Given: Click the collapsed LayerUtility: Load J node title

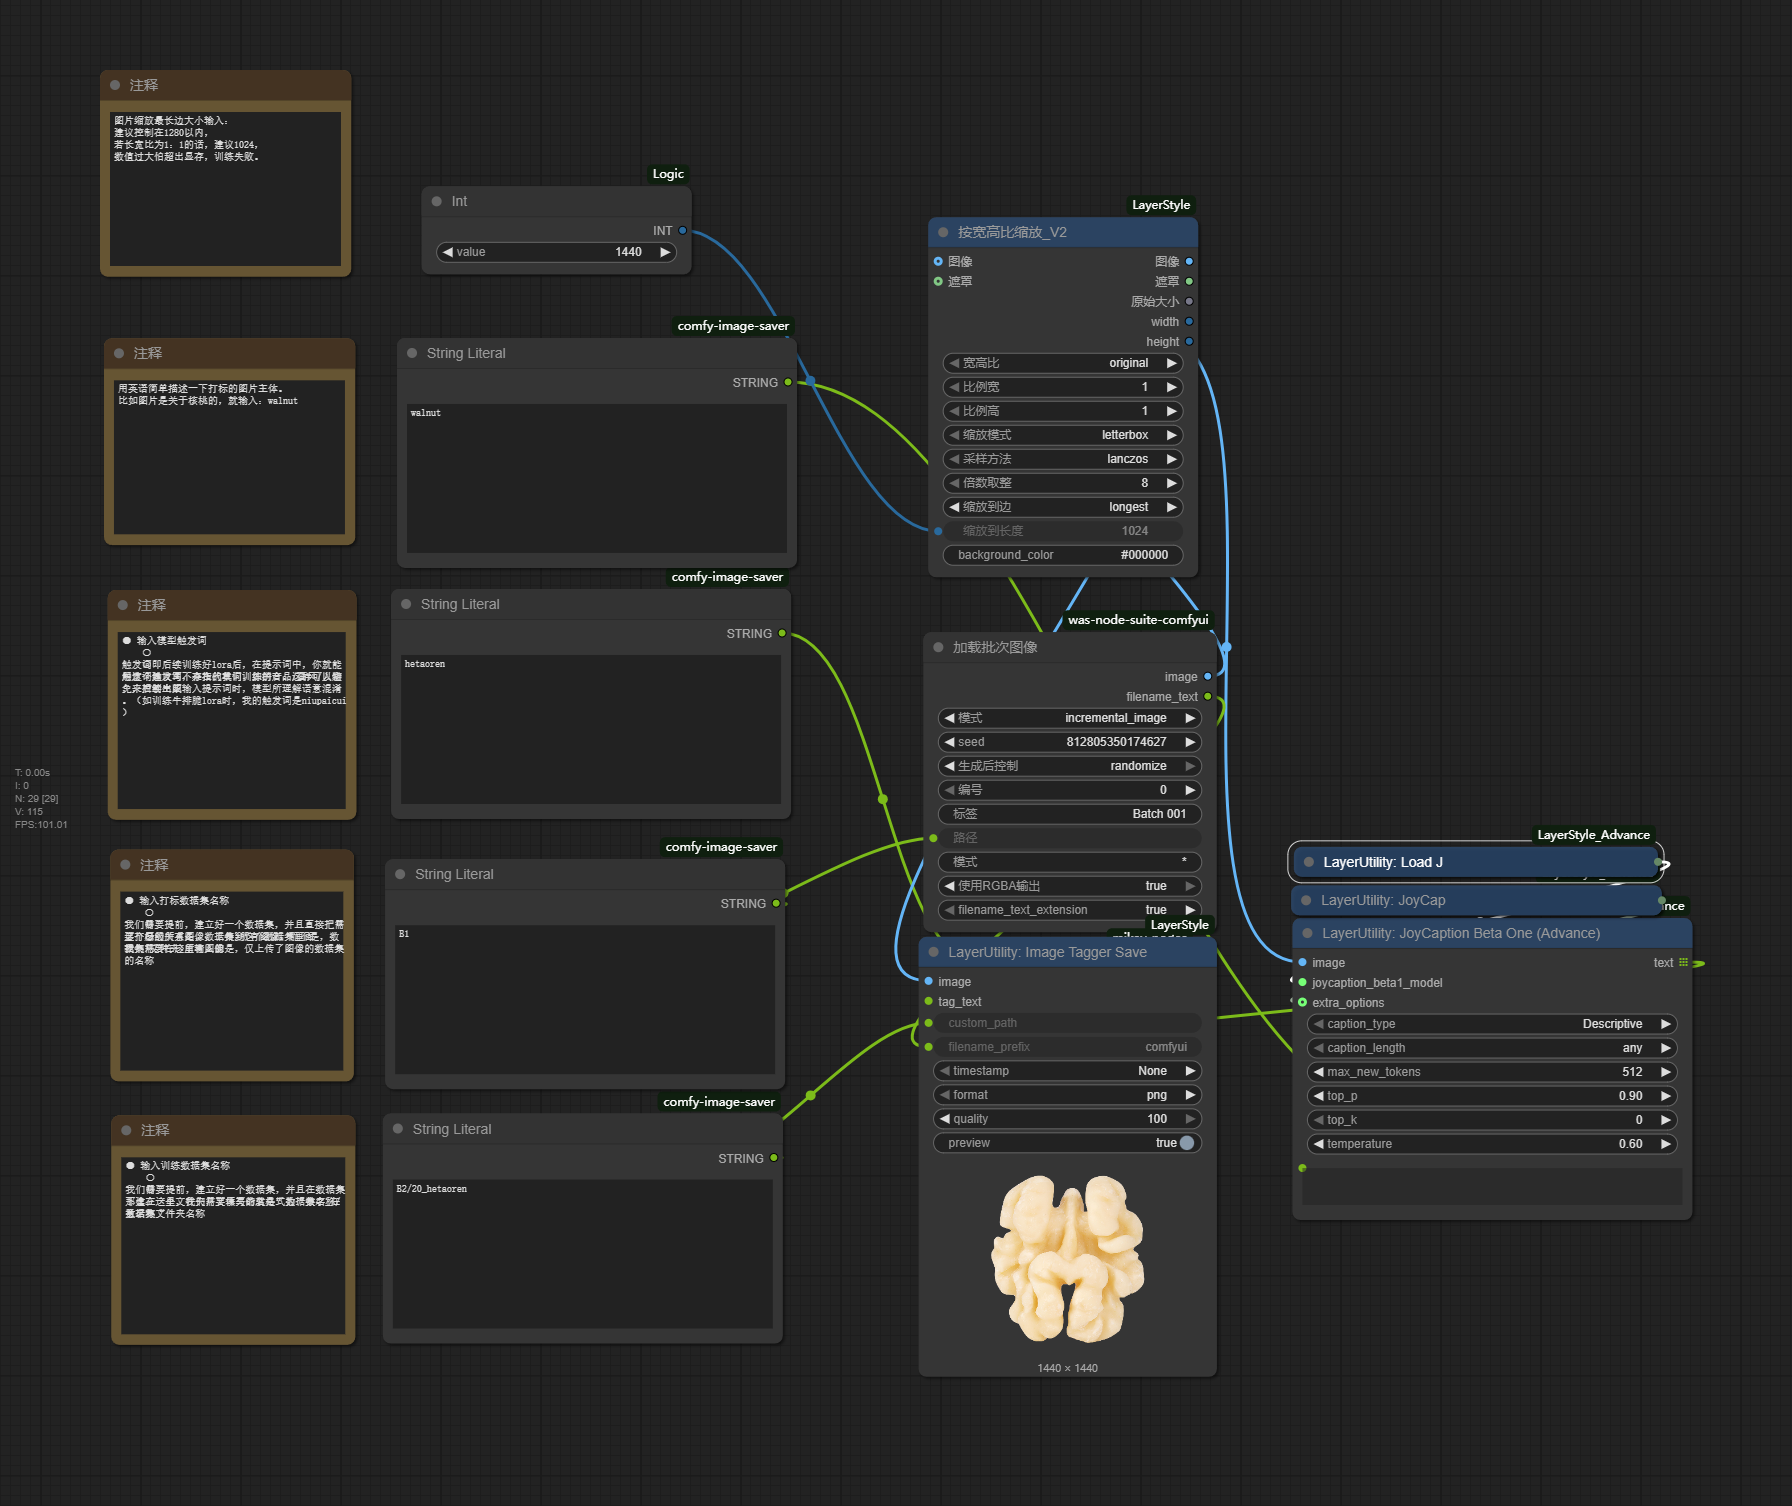Looking at the screenshot, I should [1382, 862].
